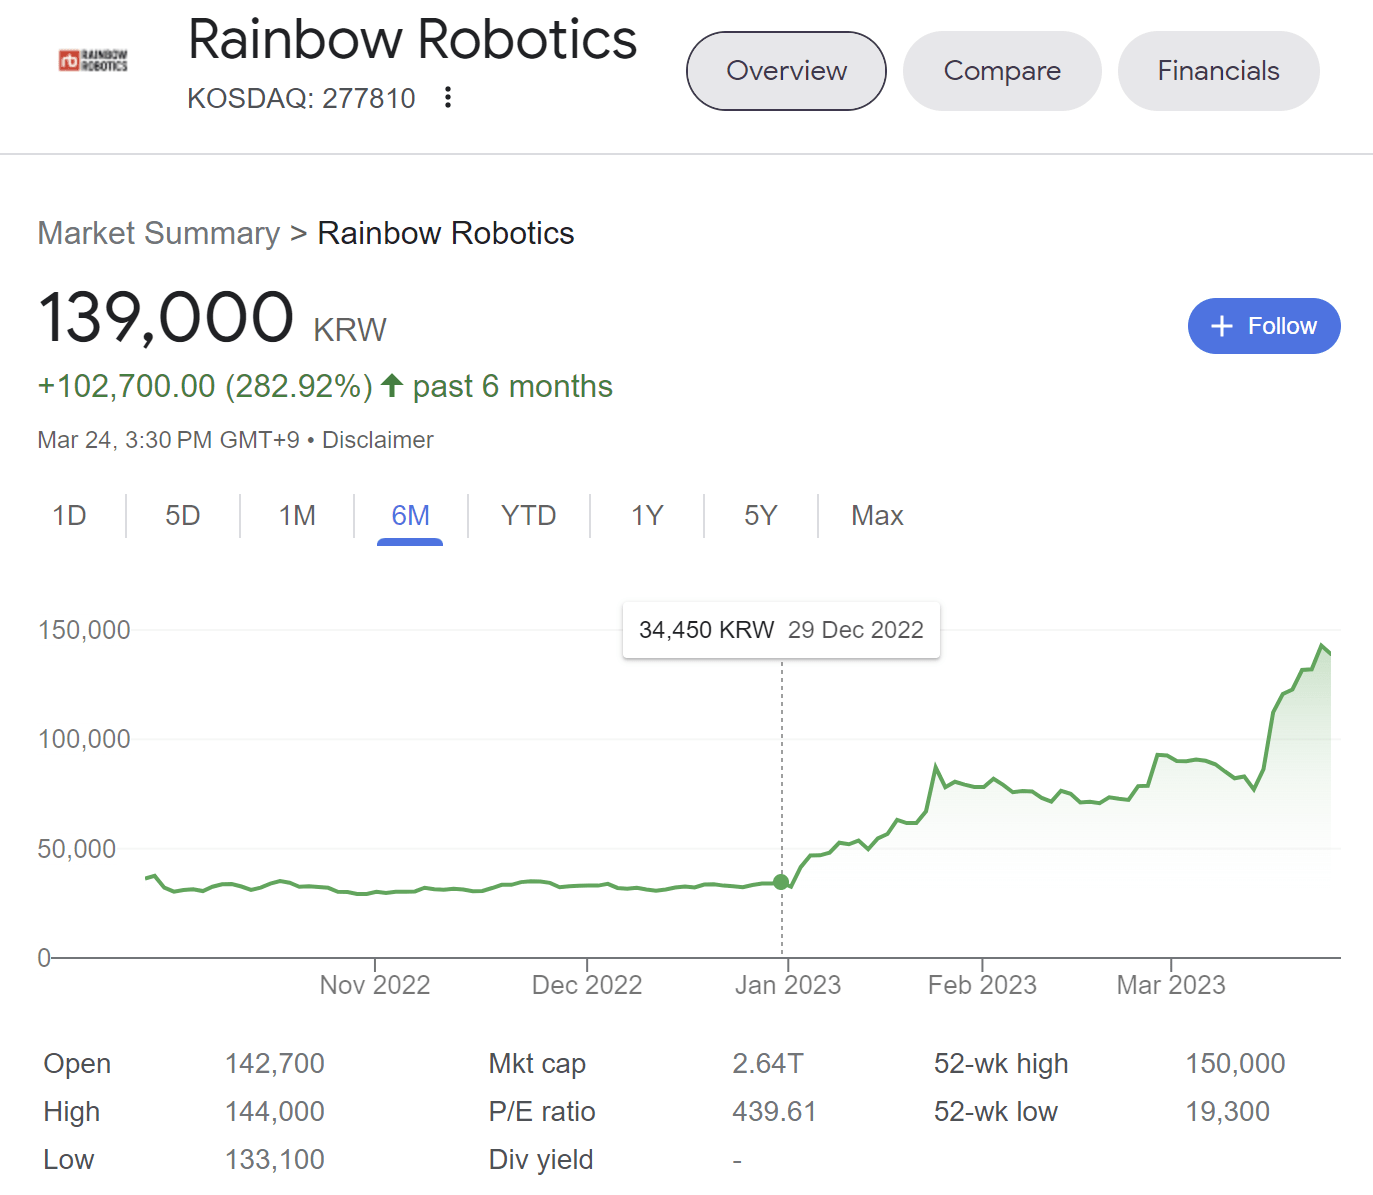Click the Jan 2023 axis label
The height and width of the screenshot is (1195, 1373).
(x=788, y=985)
